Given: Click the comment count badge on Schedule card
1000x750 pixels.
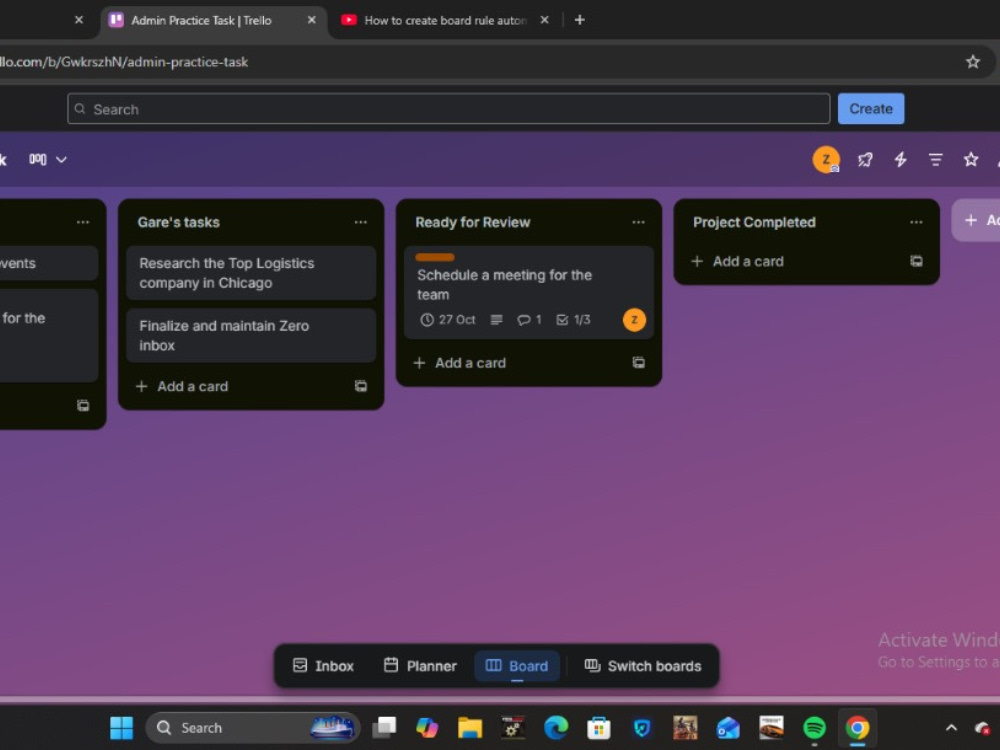Looking at the screenshot, I should click(529, 320).
